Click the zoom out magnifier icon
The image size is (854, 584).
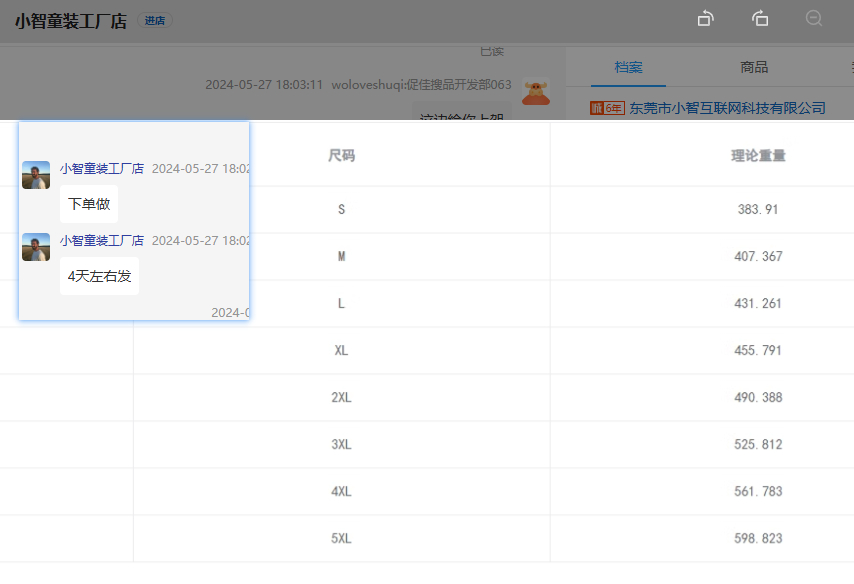click(x=814, y=19)
